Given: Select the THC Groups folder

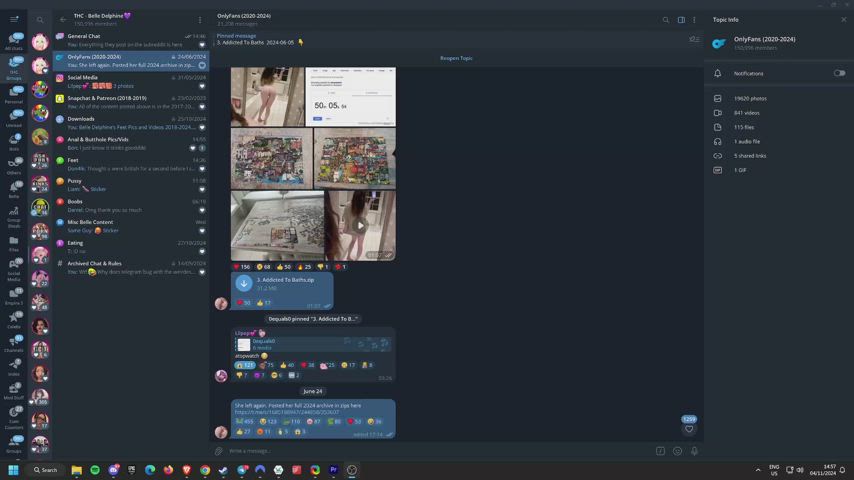Looking at the screenshot, I should point(14,68).
